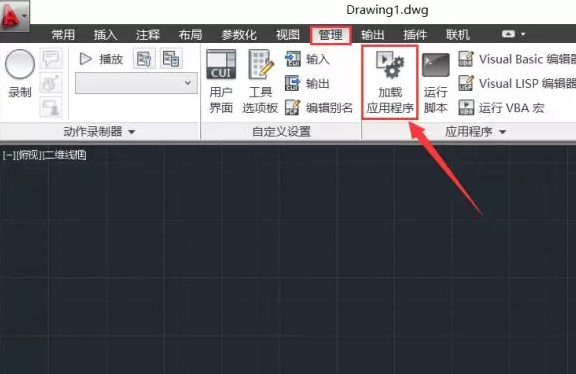The image size is (576, 374).
Task: Click Edit Aliases (编辑别名) button
Action: click(319, 108)
